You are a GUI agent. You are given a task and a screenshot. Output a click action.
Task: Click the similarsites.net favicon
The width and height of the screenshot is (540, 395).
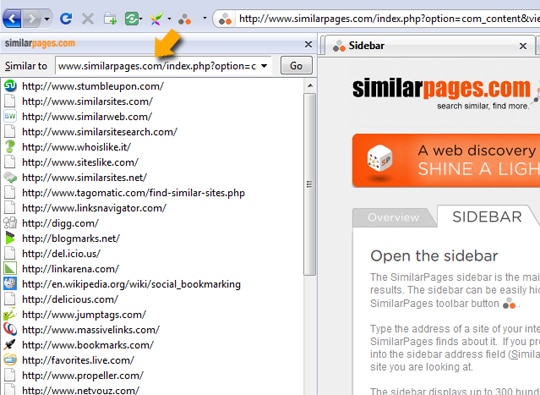pyautogui.click(x=10, y=177)
